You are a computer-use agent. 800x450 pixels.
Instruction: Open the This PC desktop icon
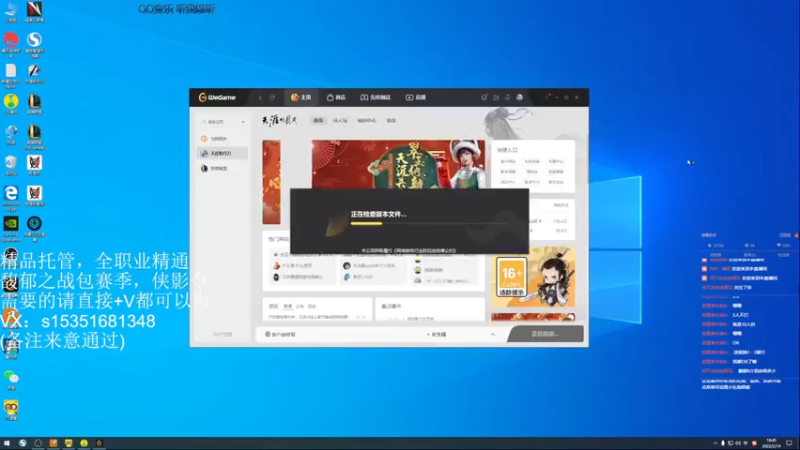[11, 12]
